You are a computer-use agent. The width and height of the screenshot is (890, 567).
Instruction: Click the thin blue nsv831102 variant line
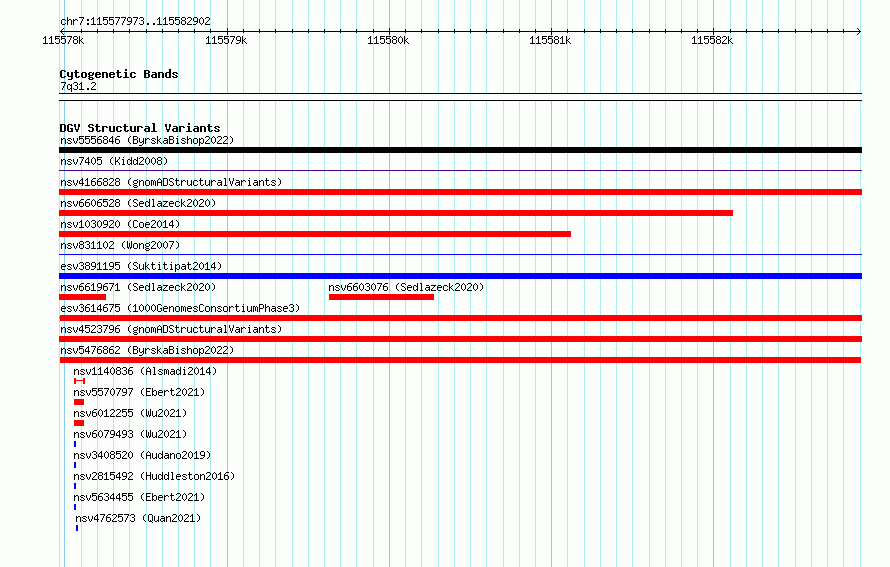(x=460, y=254)
